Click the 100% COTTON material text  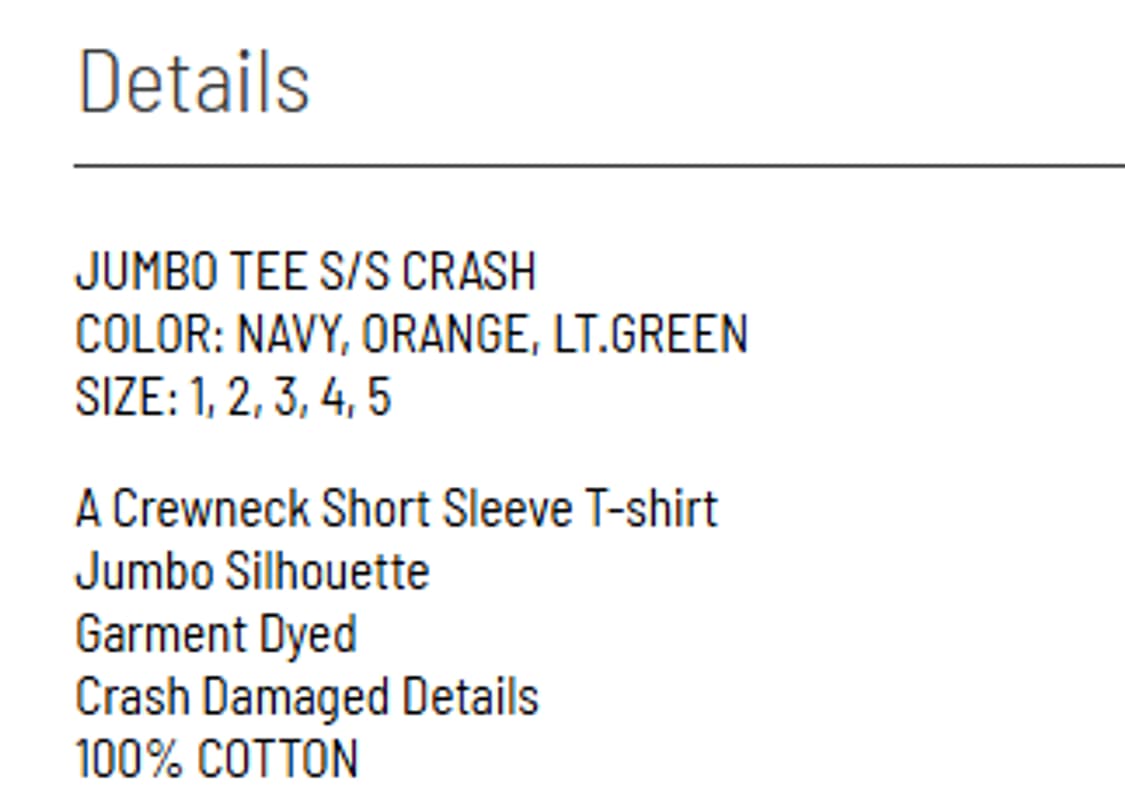click(x=216, y=759)
